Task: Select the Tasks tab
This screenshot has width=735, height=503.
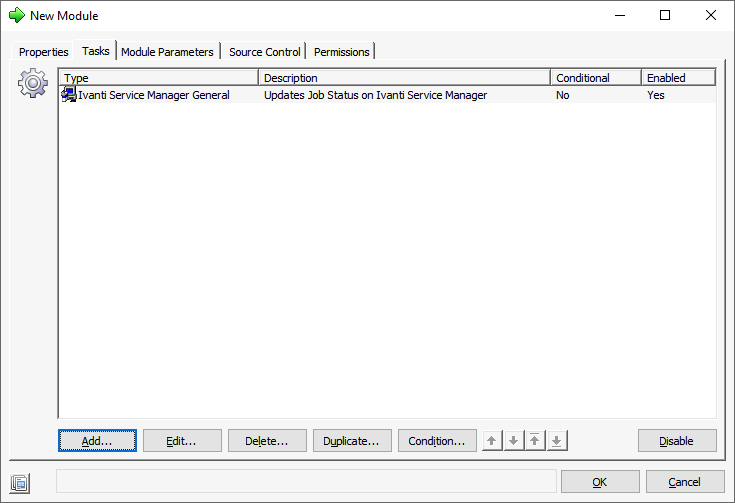Action: pyautogui.click(x=96, y=51)
